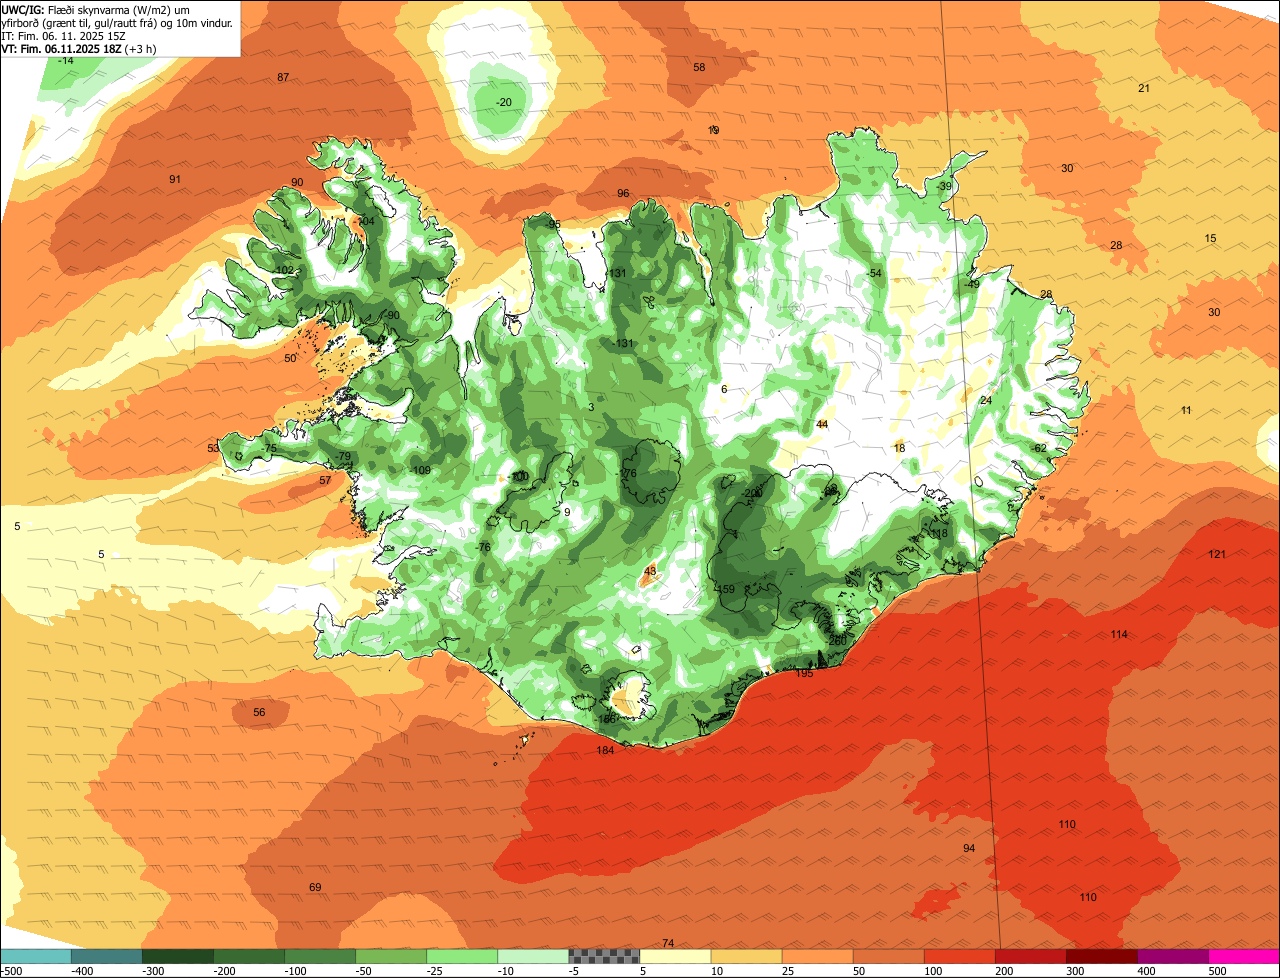Pick the checkered -5 to 5 legend swatch

604,956
